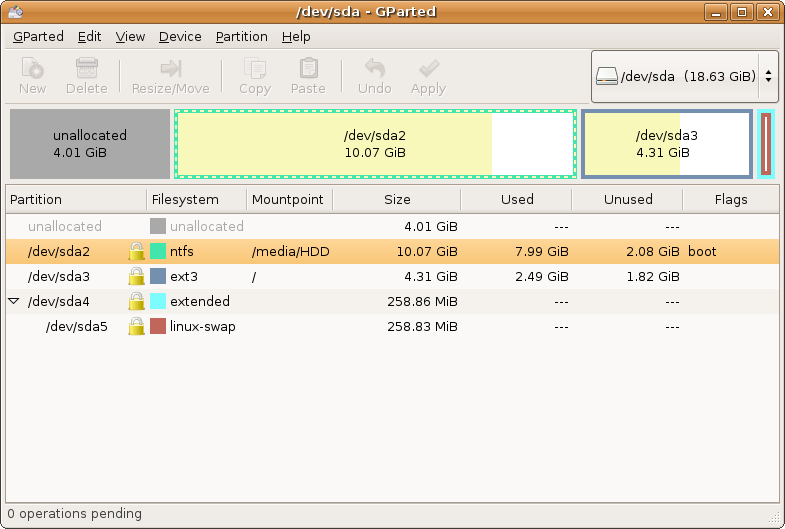The image size is (785, 529).
Task: Sort by Unused column header
Action: click(x=627, y=200)
